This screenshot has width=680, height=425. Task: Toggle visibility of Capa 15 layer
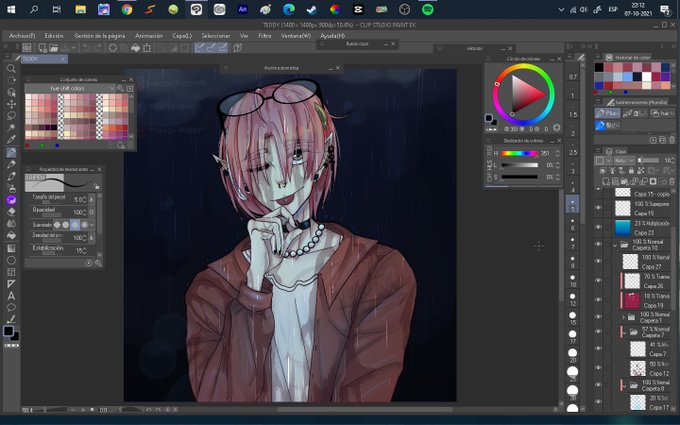599,208
